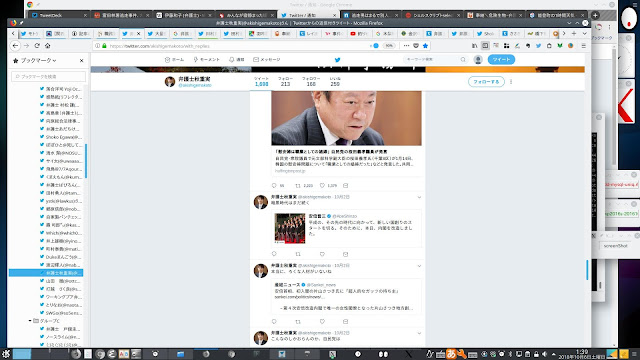Click the Firefox window shade chevron

click(x=570, y=23)
